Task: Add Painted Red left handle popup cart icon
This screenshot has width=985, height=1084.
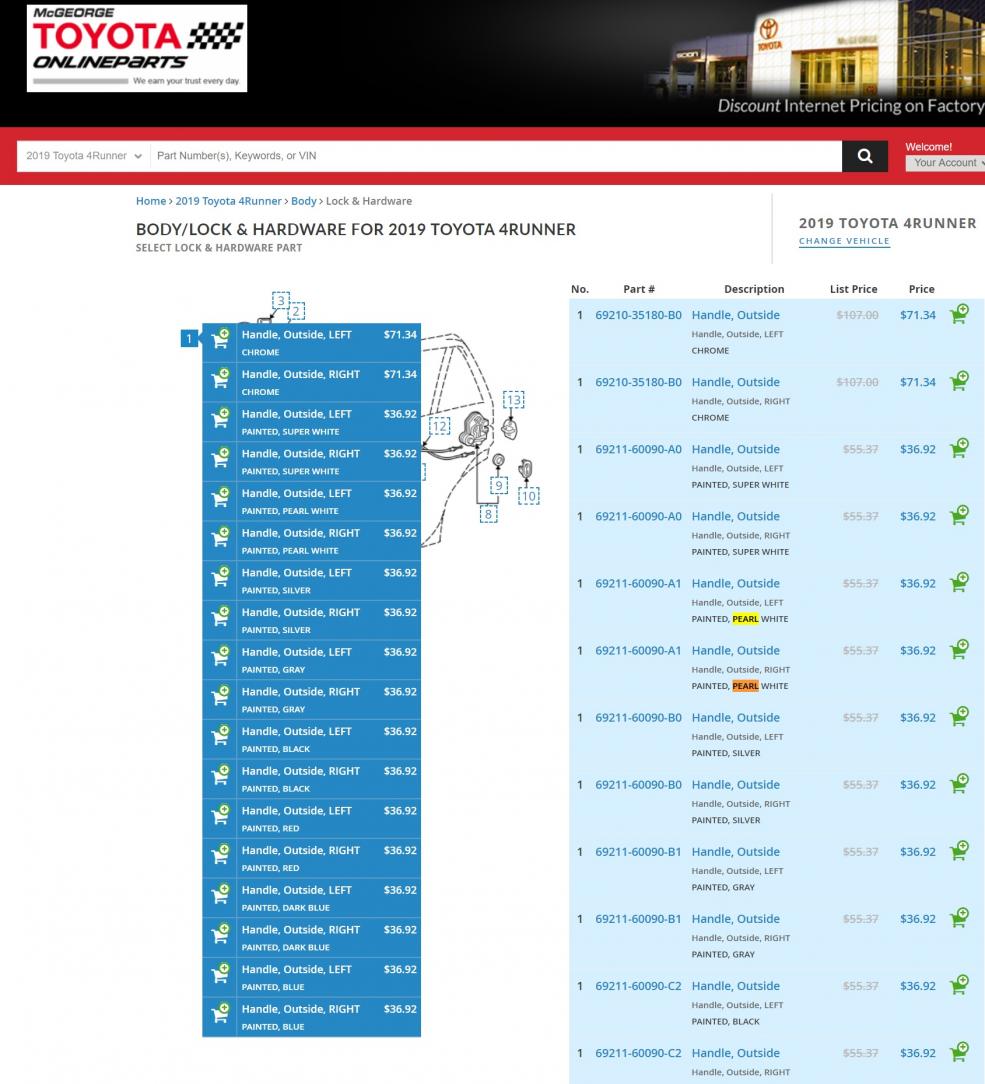Action: point(221,814)
